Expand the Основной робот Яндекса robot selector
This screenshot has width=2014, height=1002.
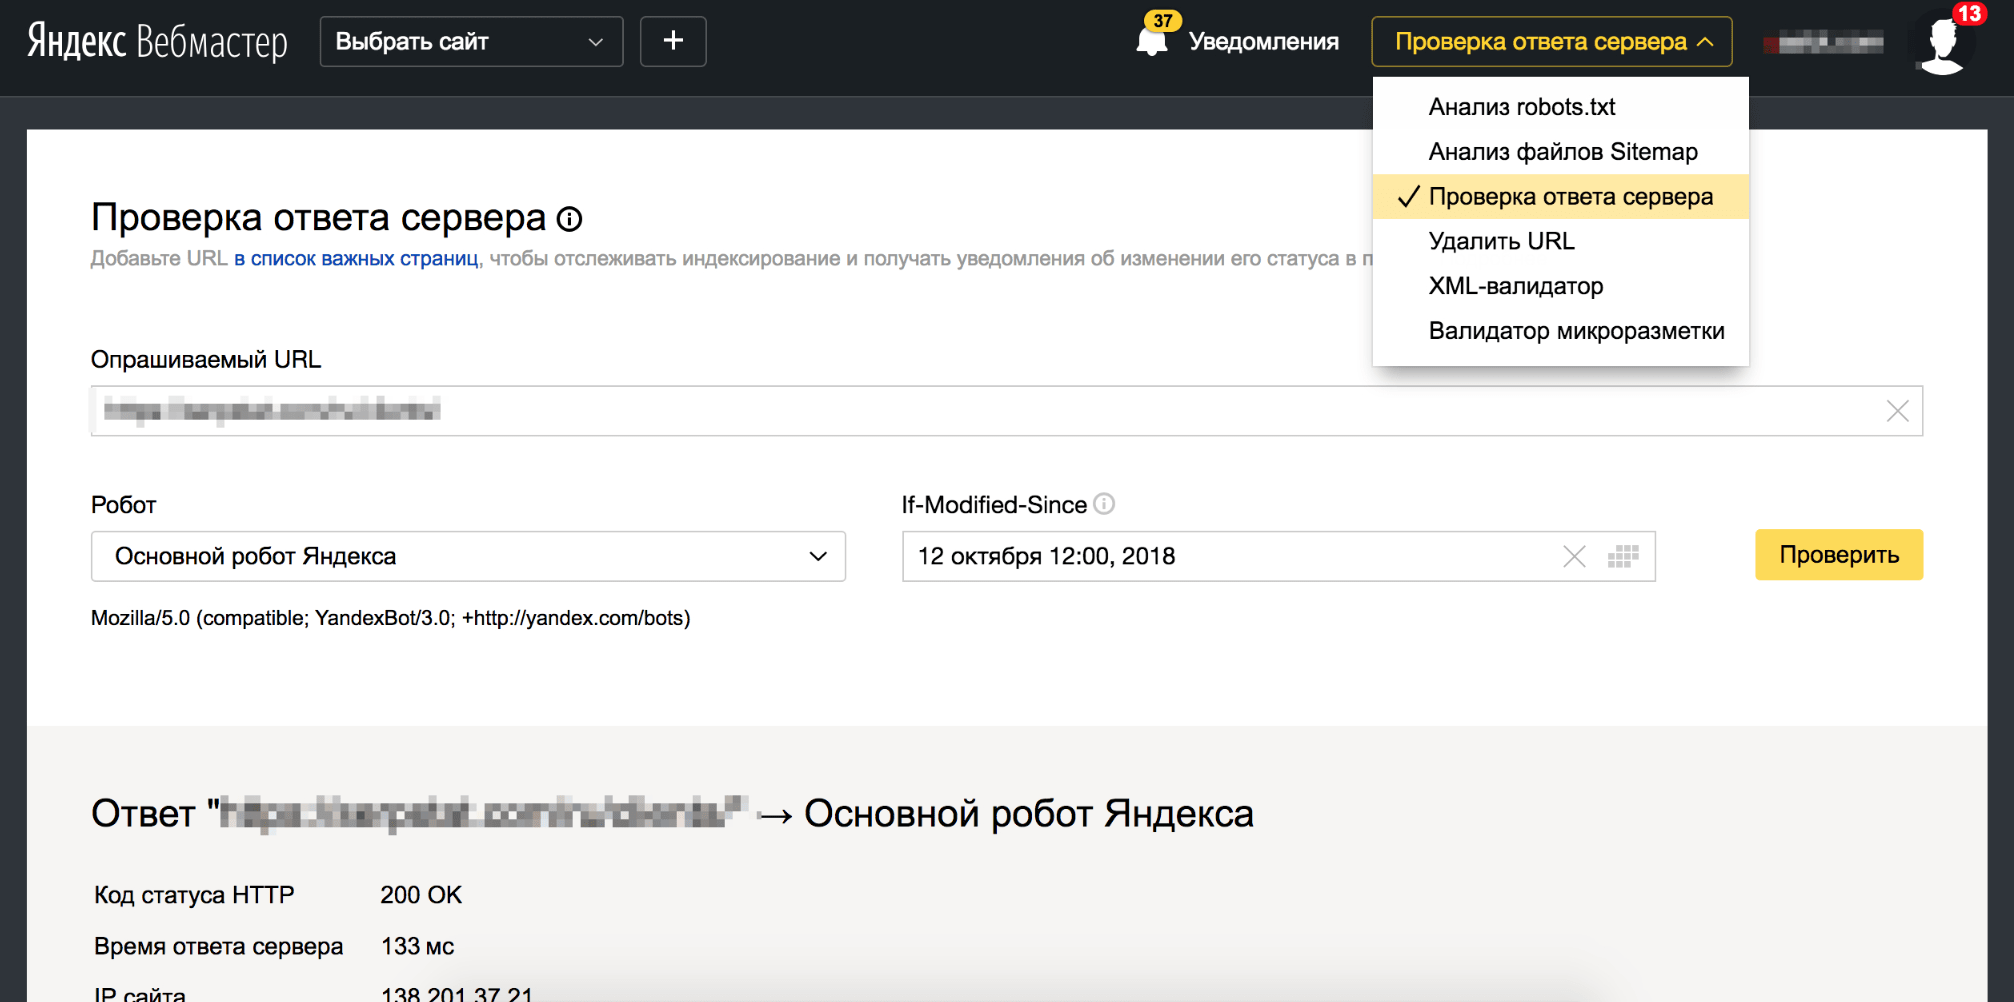tap(467, 556)
